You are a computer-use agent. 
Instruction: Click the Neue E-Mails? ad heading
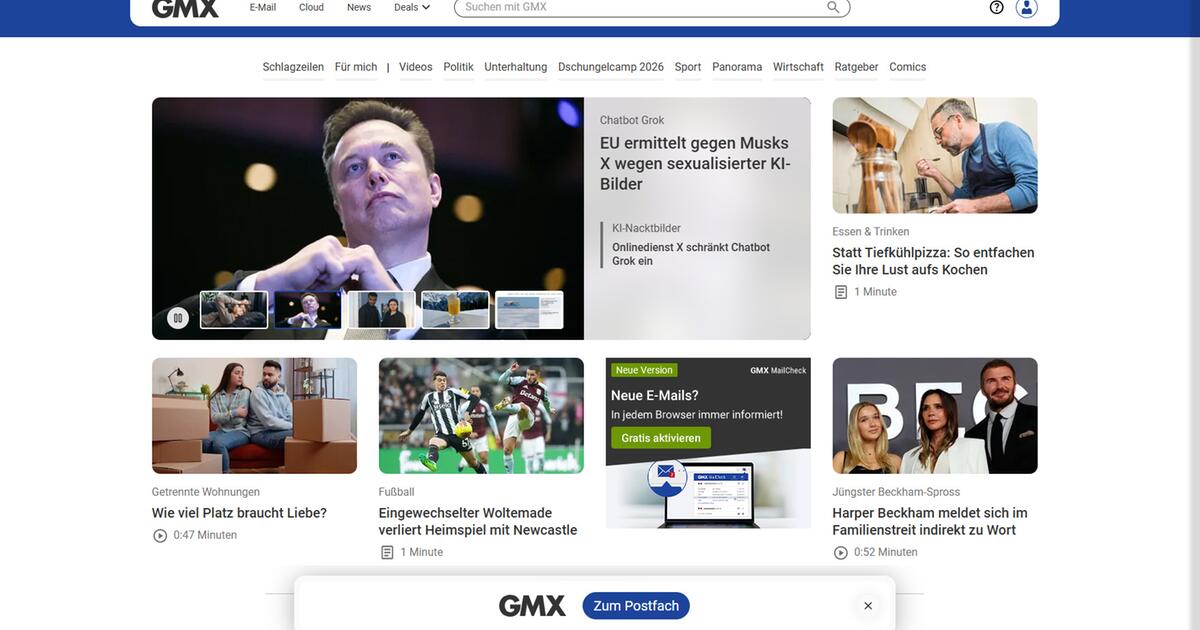(x=655, y=396)
